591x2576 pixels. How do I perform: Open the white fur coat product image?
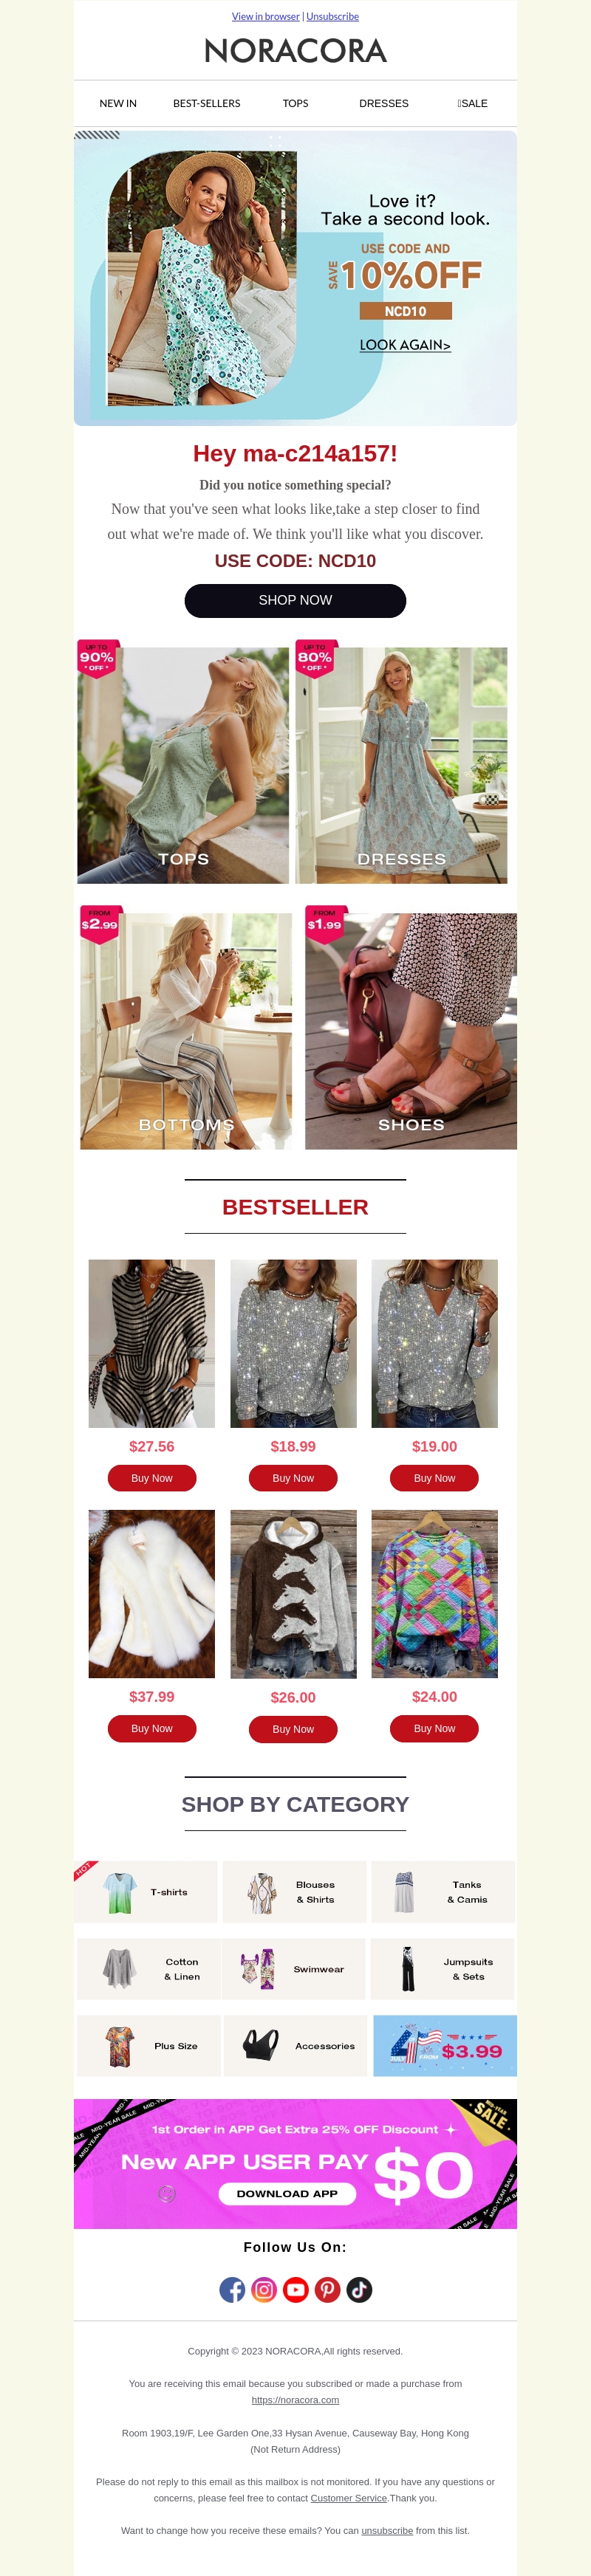[x=152, y=1594]
